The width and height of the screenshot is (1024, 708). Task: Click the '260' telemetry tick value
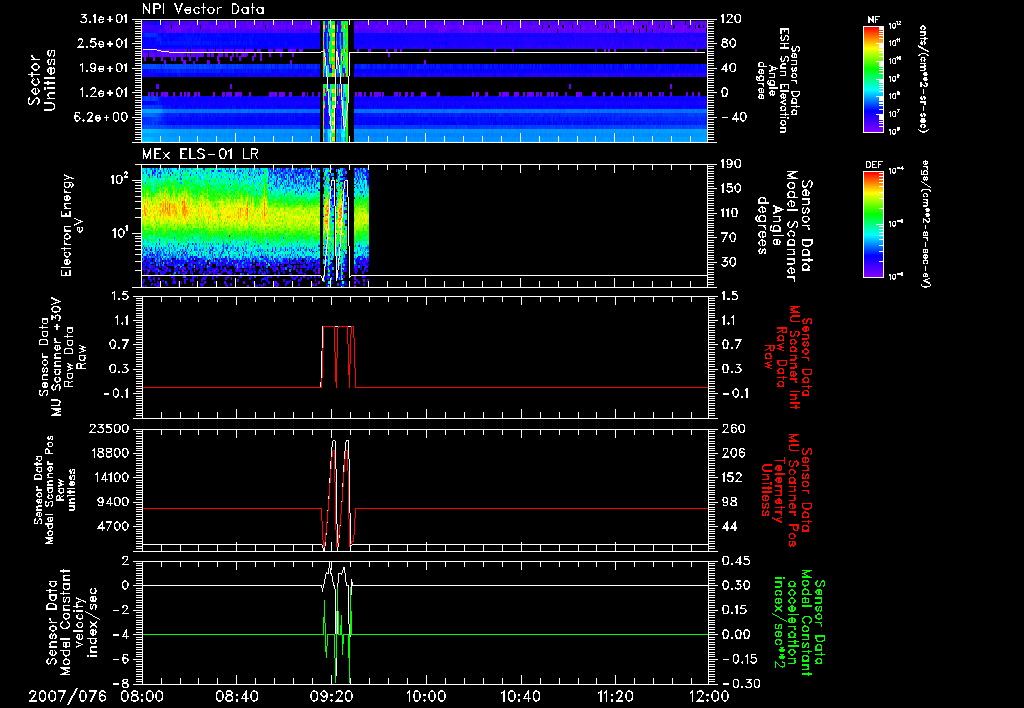point(735,428)
